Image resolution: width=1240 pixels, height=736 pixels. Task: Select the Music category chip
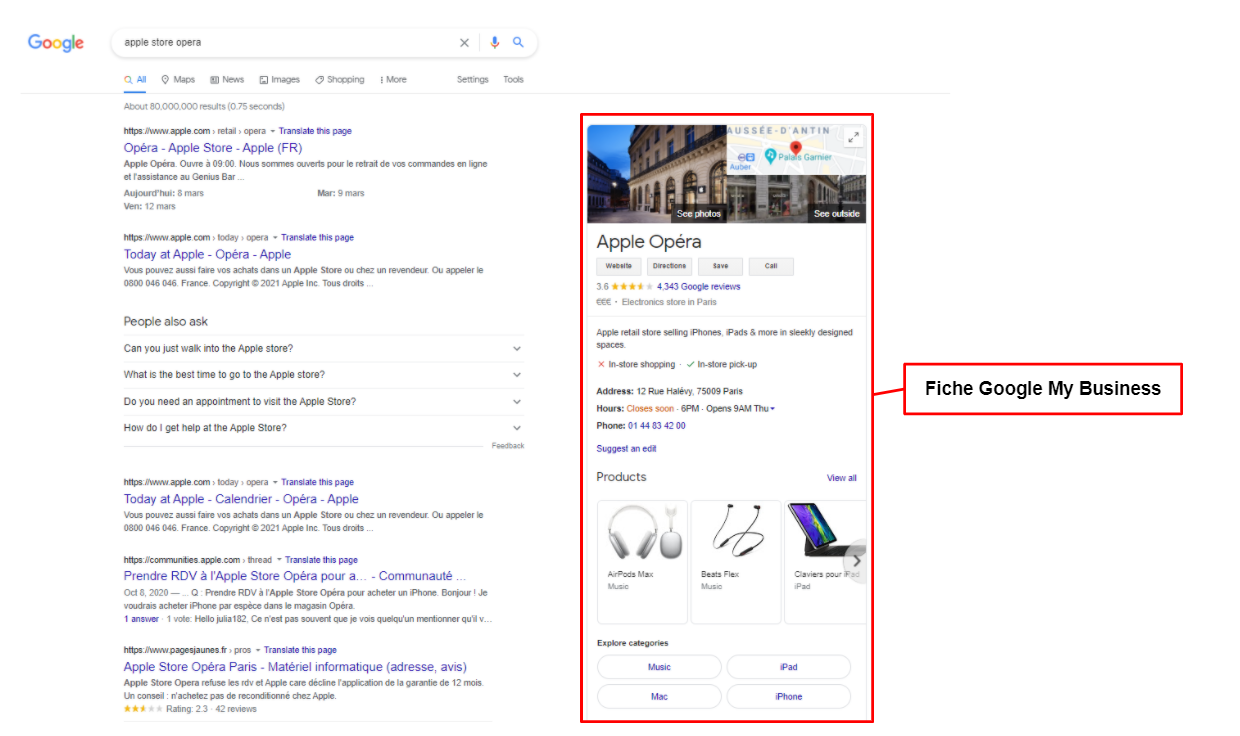(x=659, y=667)
